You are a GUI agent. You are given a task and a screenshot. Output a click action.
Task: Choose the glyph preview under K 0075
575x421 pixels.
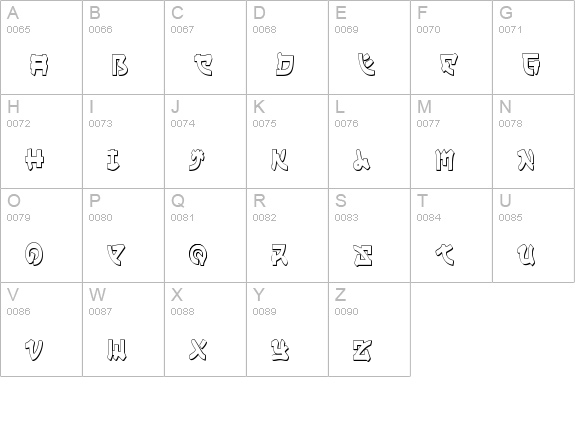[x=279, y=160]
